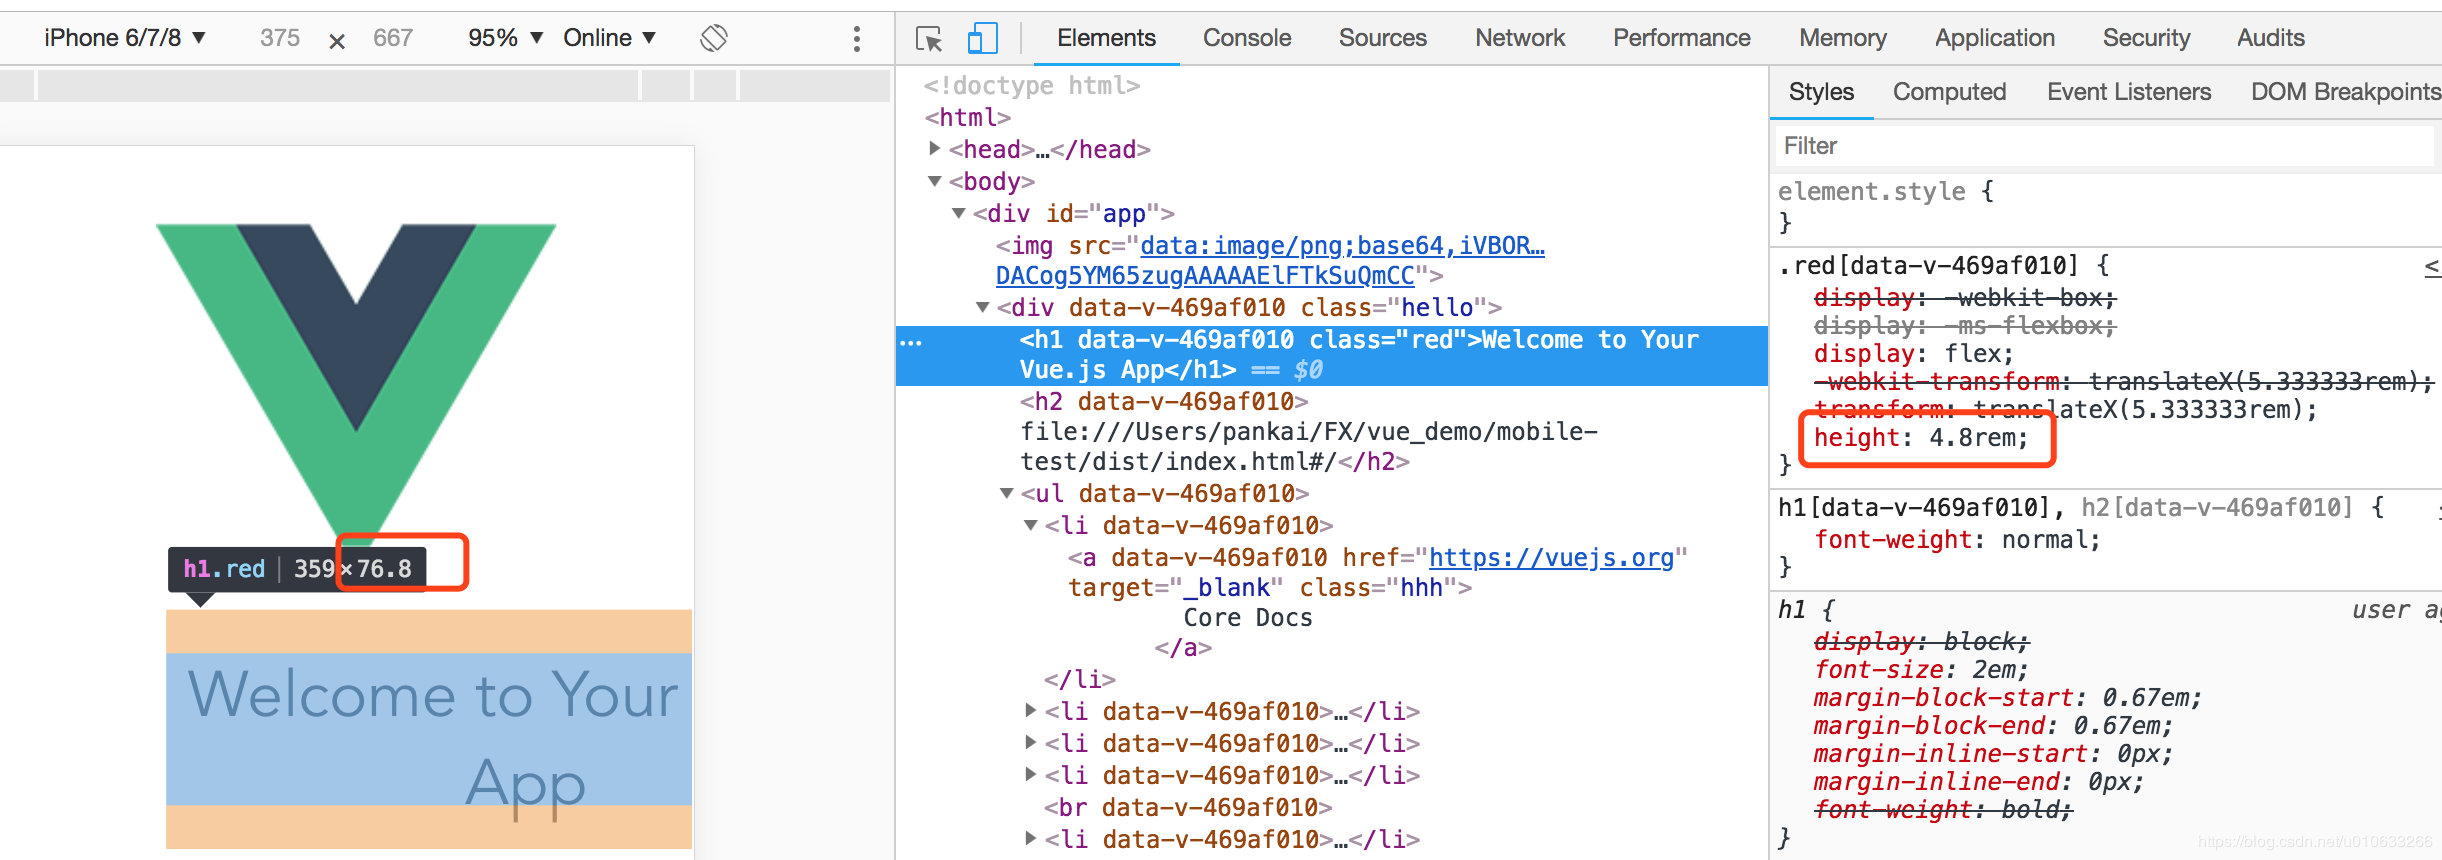
Task: Open the iPhone 6/7/8 device dropdown
Action: tap(125, 38)
